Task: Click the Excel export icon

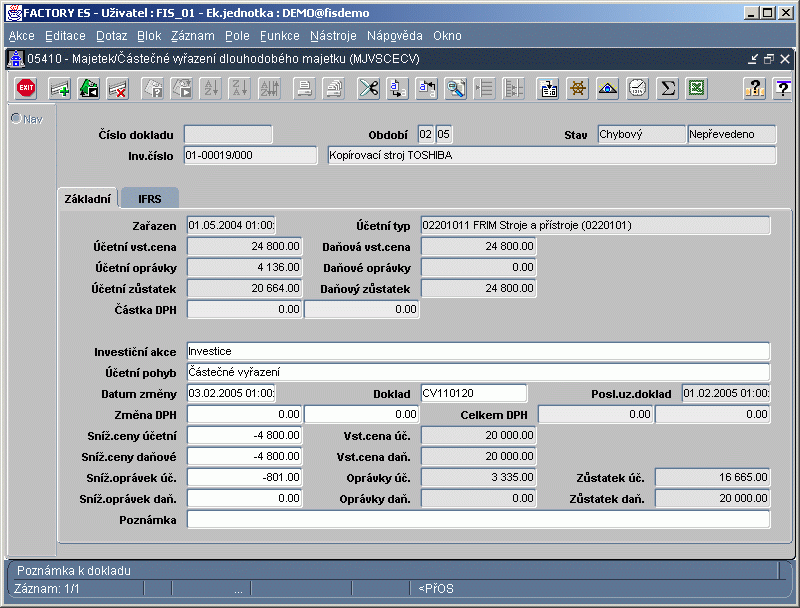Action: pyautogui.click(x=697, y=89)
